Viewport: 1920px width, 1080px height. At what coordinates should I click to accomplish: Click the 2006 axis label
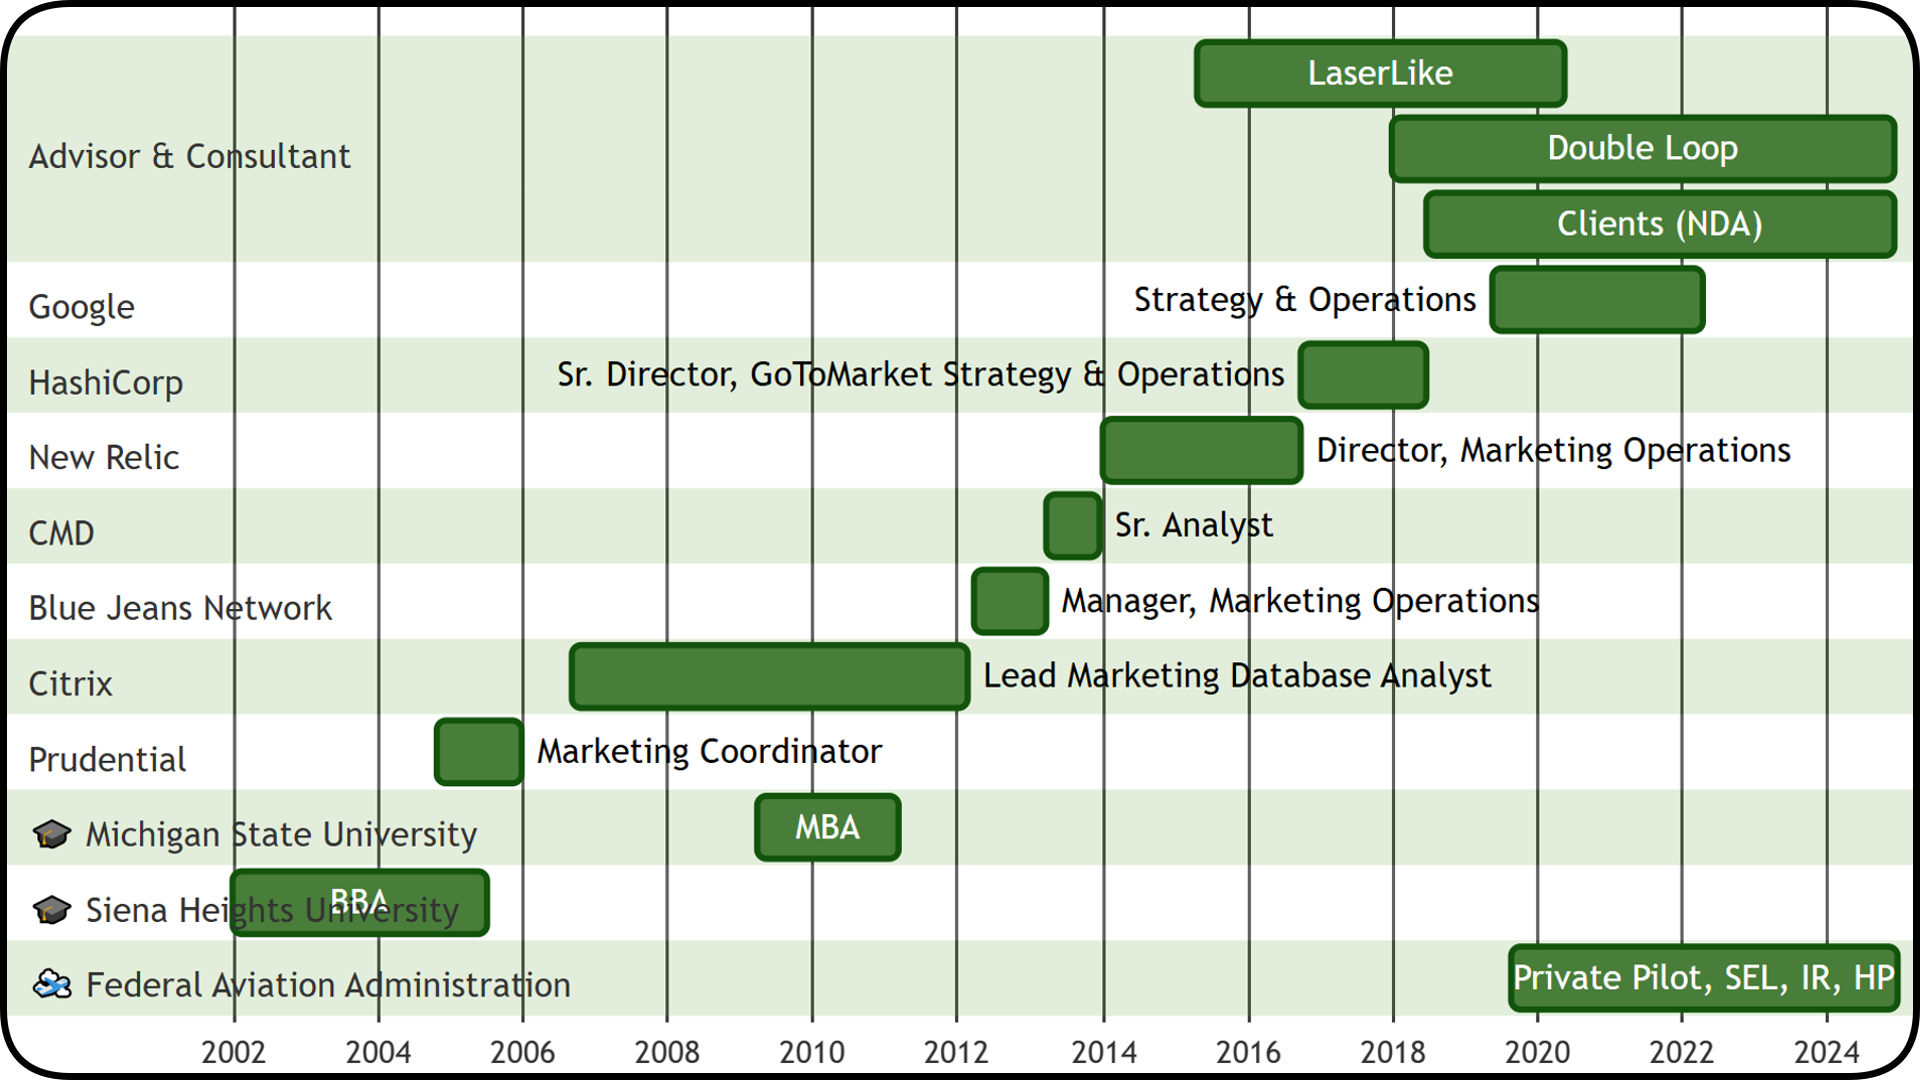pyautogui.click(x=523, y=1053)
